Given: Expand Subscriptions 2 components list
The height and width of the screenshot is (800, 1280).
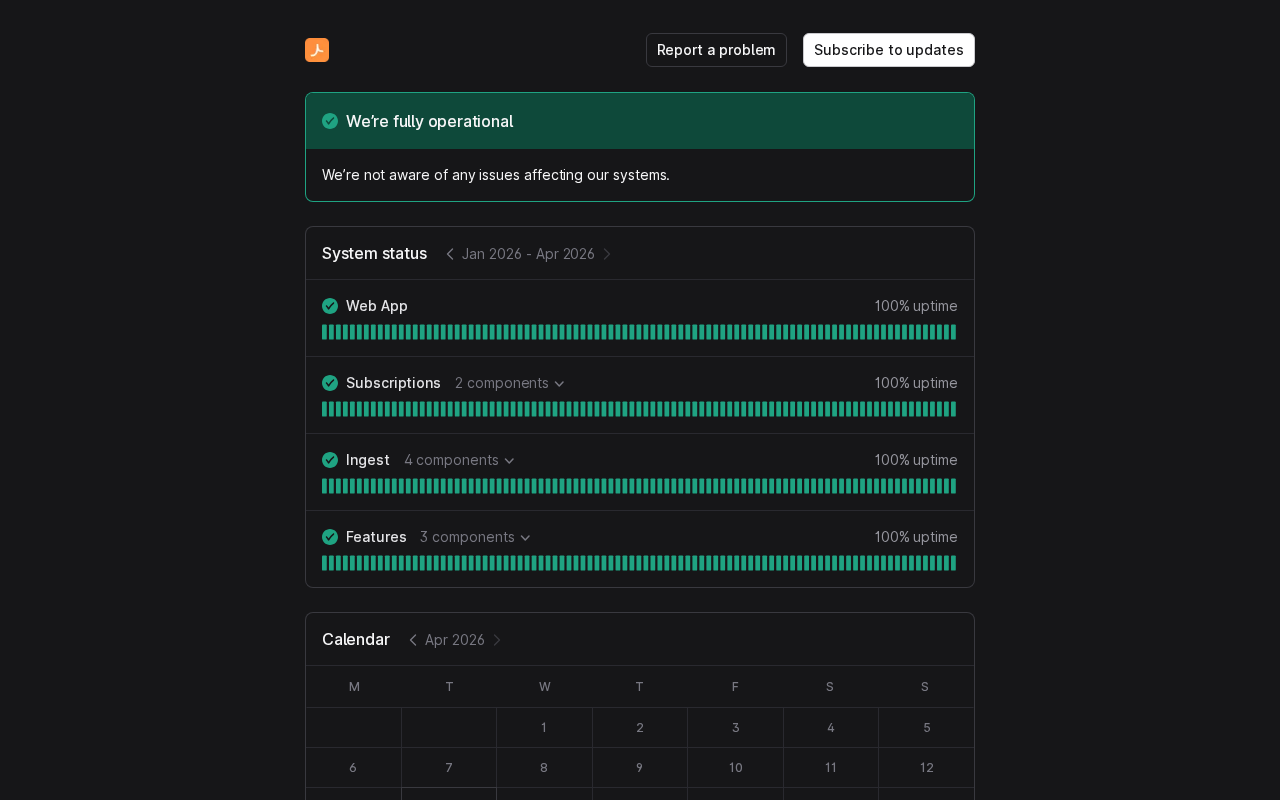Looking at the screenshot, I should click(x=510, y=383).
